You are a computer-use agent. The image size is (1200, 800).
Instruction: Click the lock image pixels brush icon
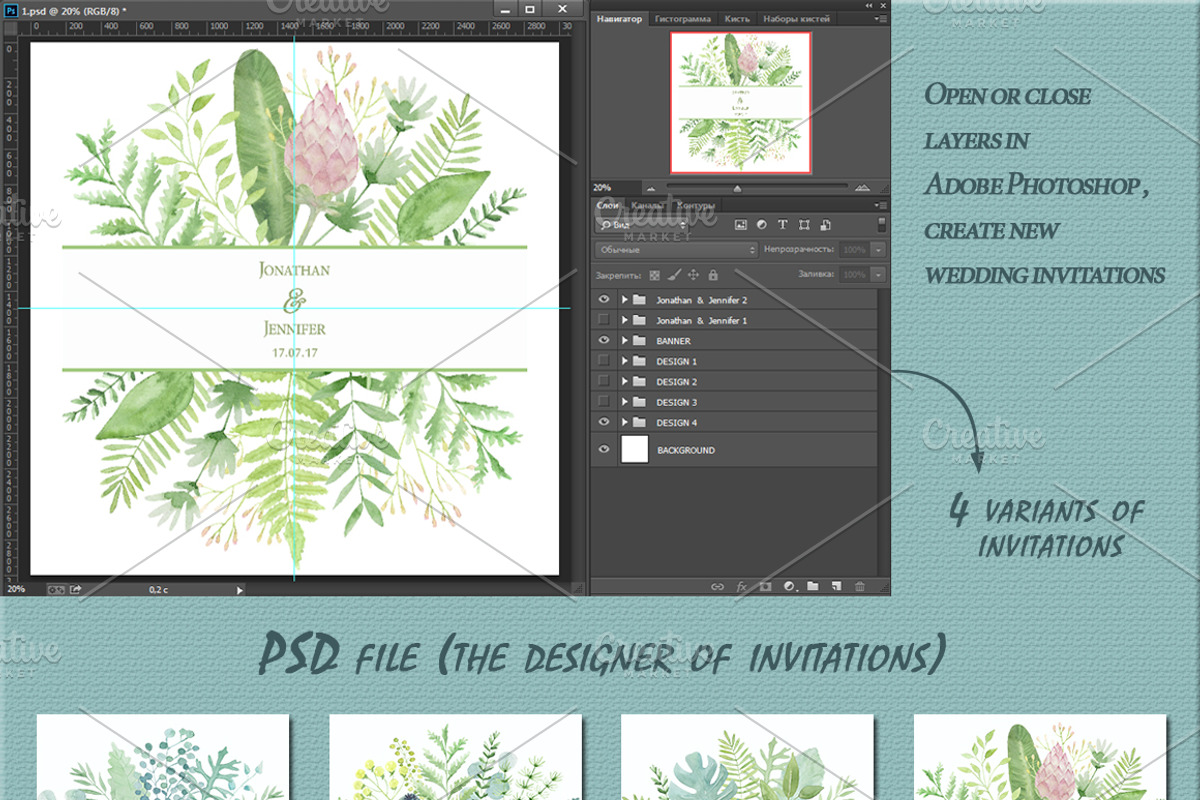pyautogui.click(x=674, y=274)
